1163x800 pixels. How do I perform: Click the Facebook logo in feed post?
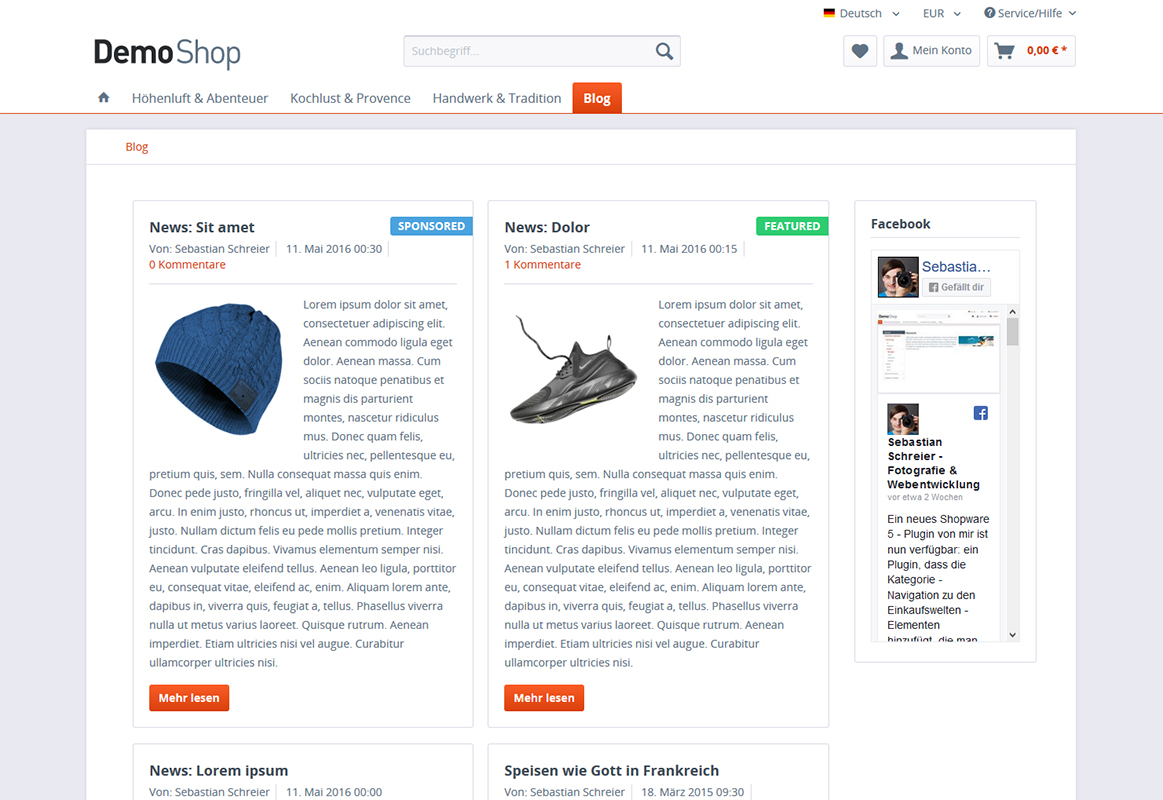pyautogui.click(x=981, y=413)
